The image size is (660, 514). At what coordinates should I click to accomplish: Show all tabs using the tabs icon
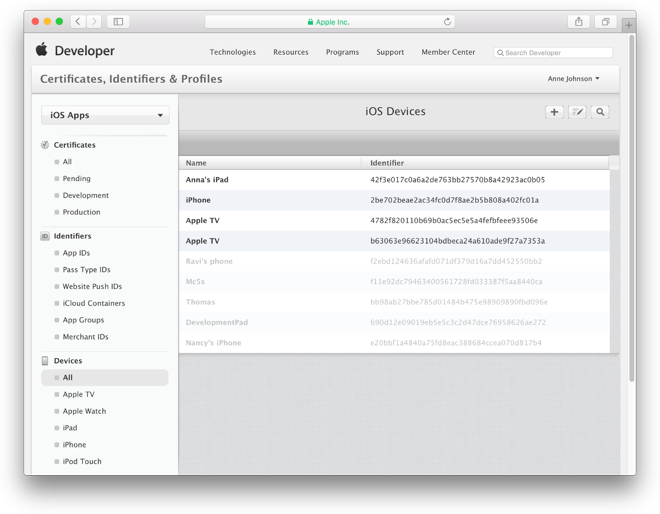click(605, 21)
